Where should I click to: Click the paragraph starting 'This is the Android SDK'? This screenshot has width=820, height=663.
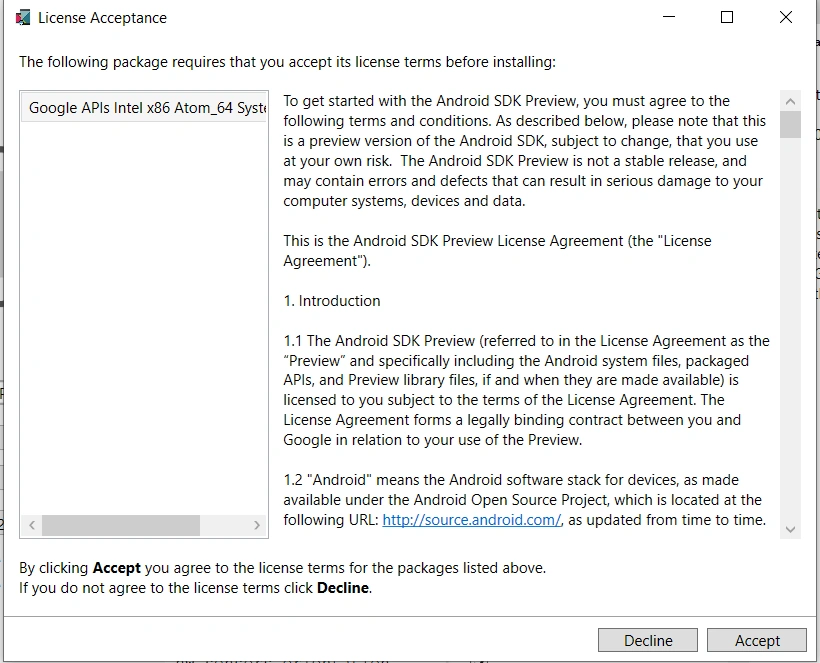(x=497, y=250)
